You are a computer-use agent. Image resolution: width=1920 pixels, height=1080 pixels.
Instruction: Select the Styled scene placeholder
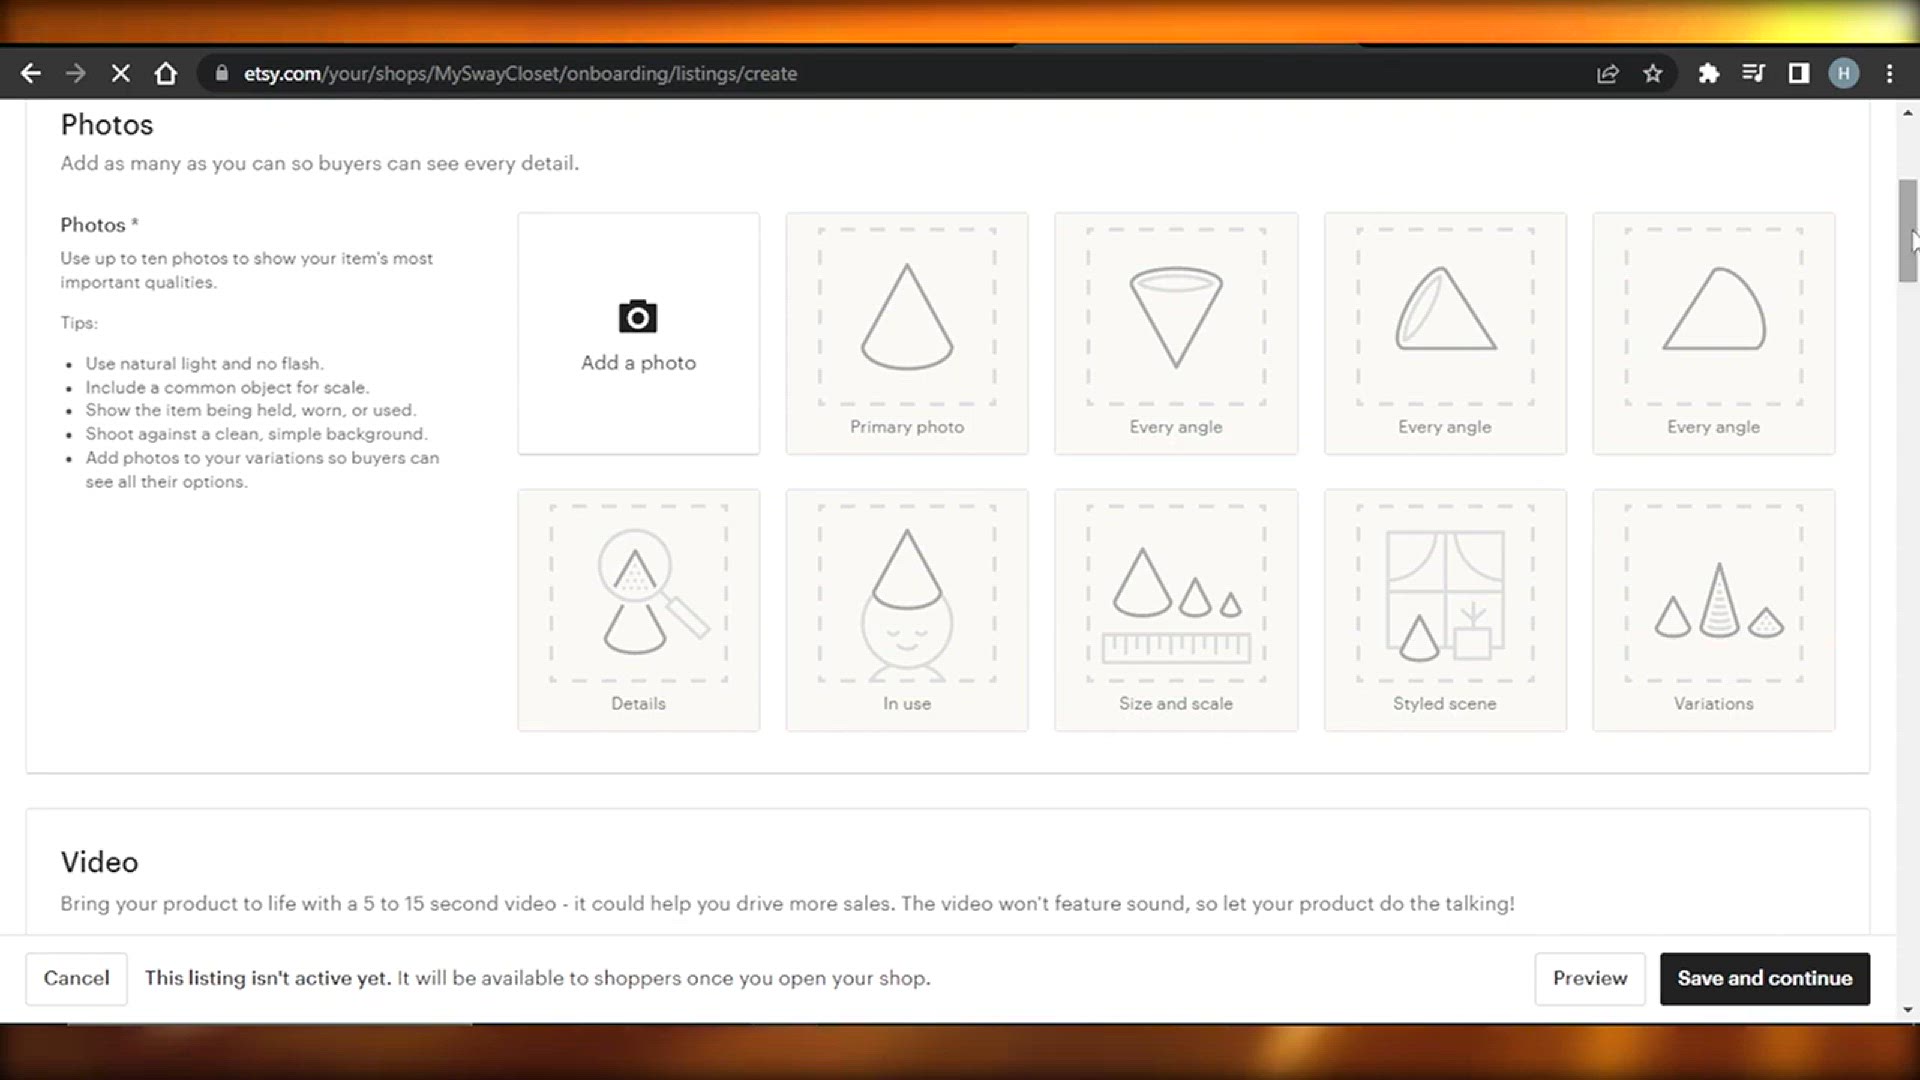(x=1445, y=610)
